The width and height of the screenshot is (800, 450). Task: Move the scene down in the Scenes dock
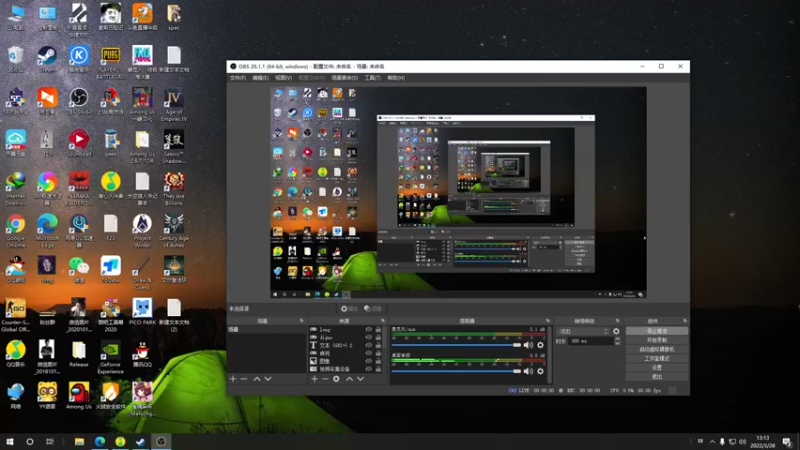[x=268, y=379]
